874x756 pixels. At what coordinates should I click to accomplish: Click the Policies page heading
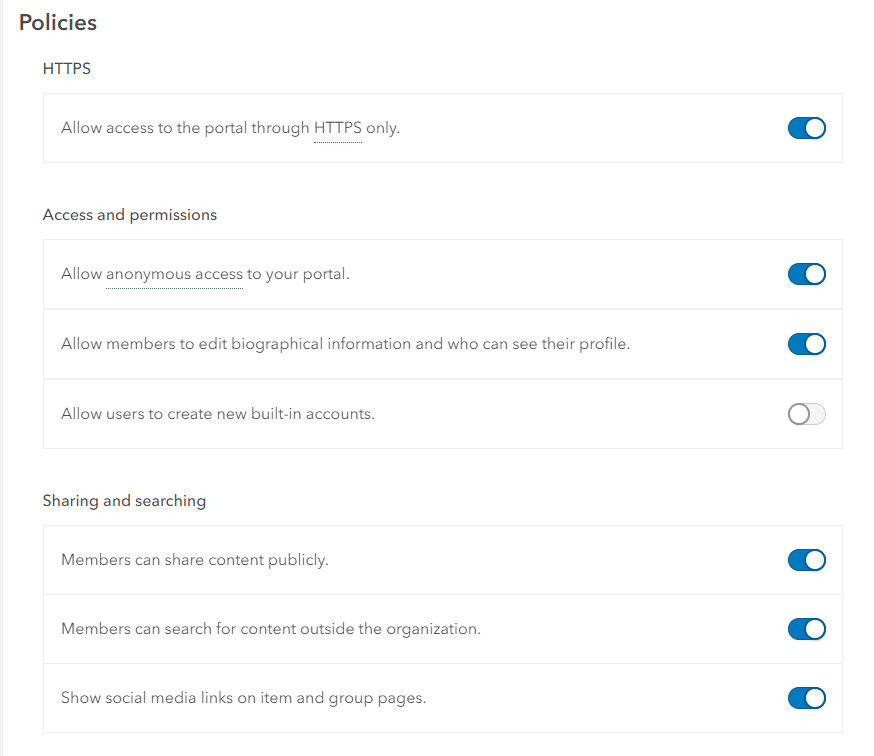point(58,22)
